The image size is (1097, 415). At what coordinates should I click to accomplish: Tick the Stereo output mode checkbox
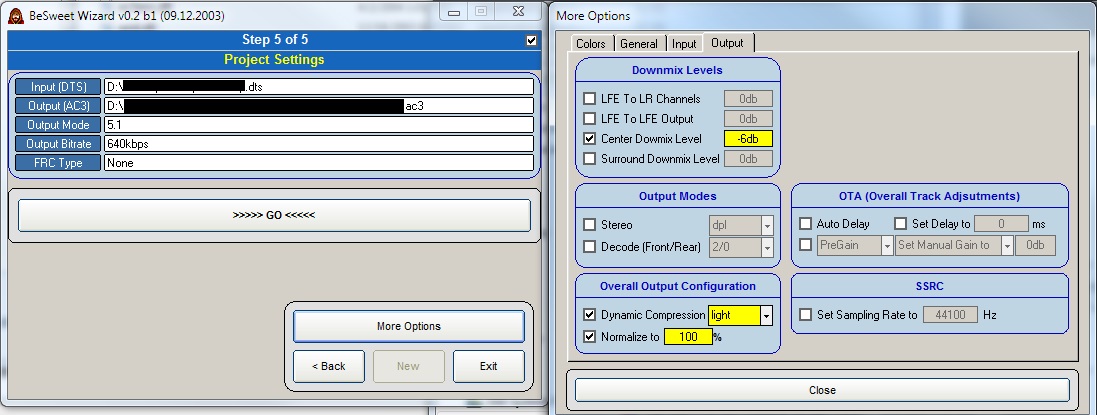tap(590, 225)
